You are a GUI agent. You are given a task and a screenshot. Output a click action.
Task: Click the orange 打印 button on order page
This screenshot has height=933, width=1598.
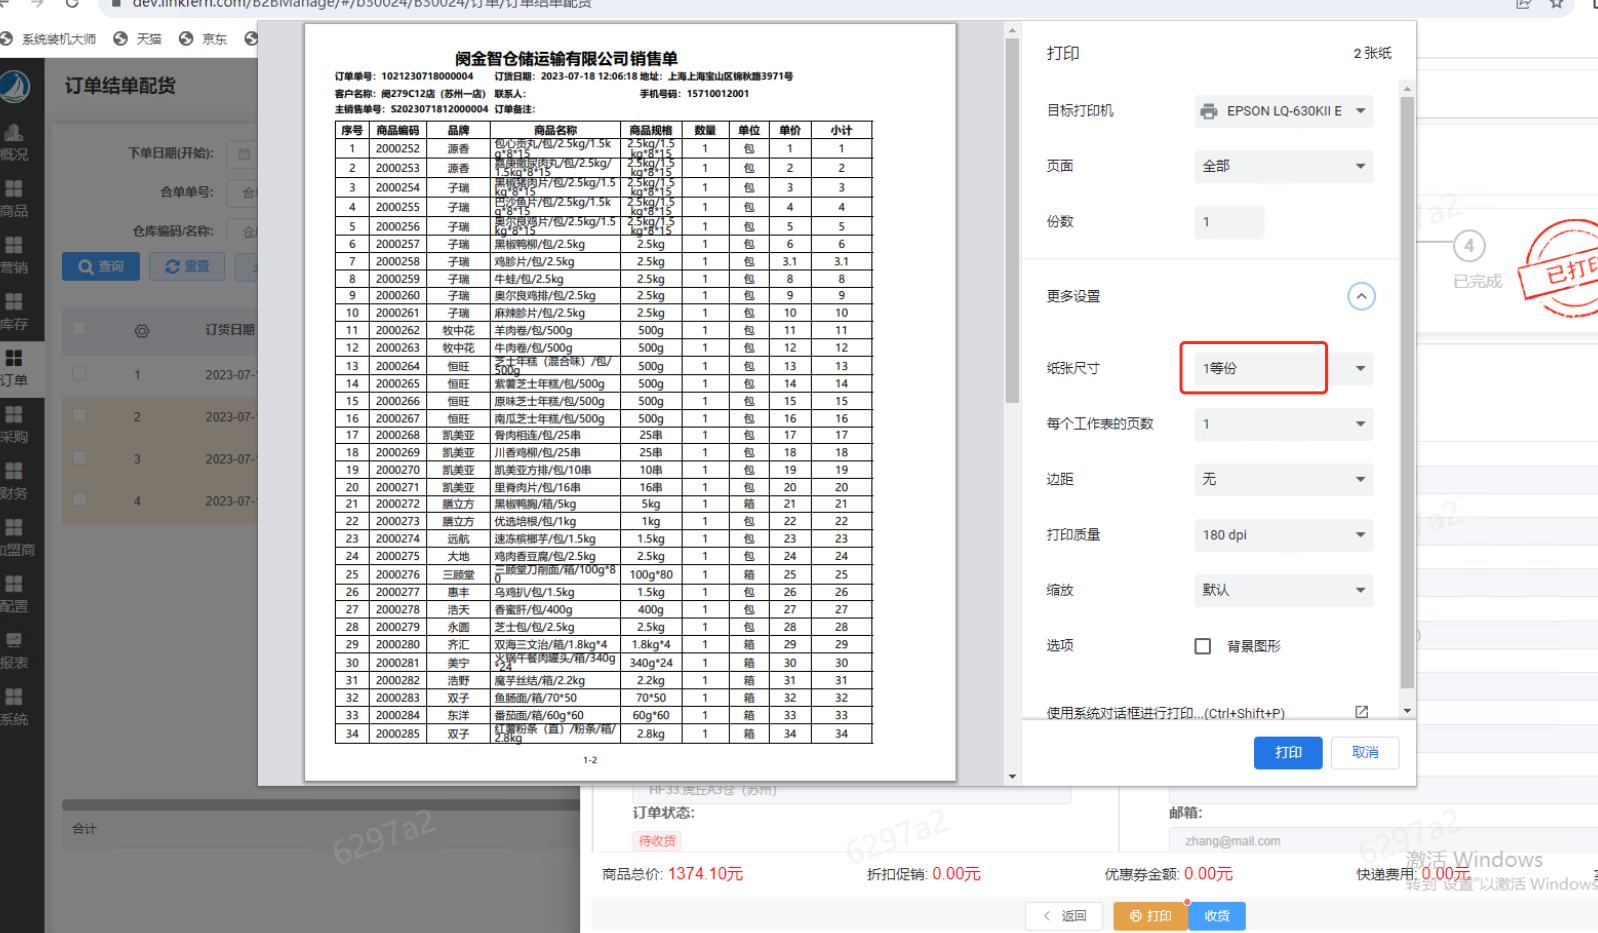tap(1150, 916)
